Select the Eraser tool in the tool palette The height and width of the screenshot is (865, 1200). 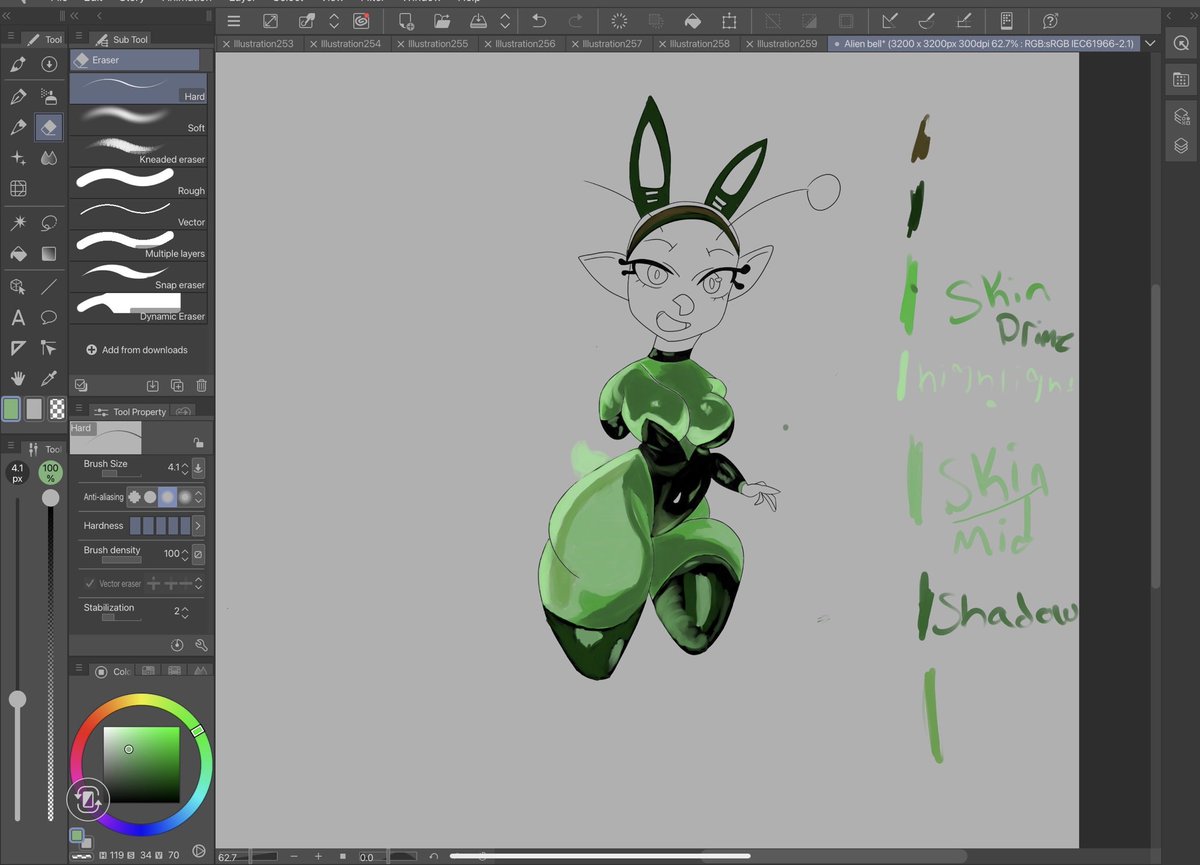[48, 127]
